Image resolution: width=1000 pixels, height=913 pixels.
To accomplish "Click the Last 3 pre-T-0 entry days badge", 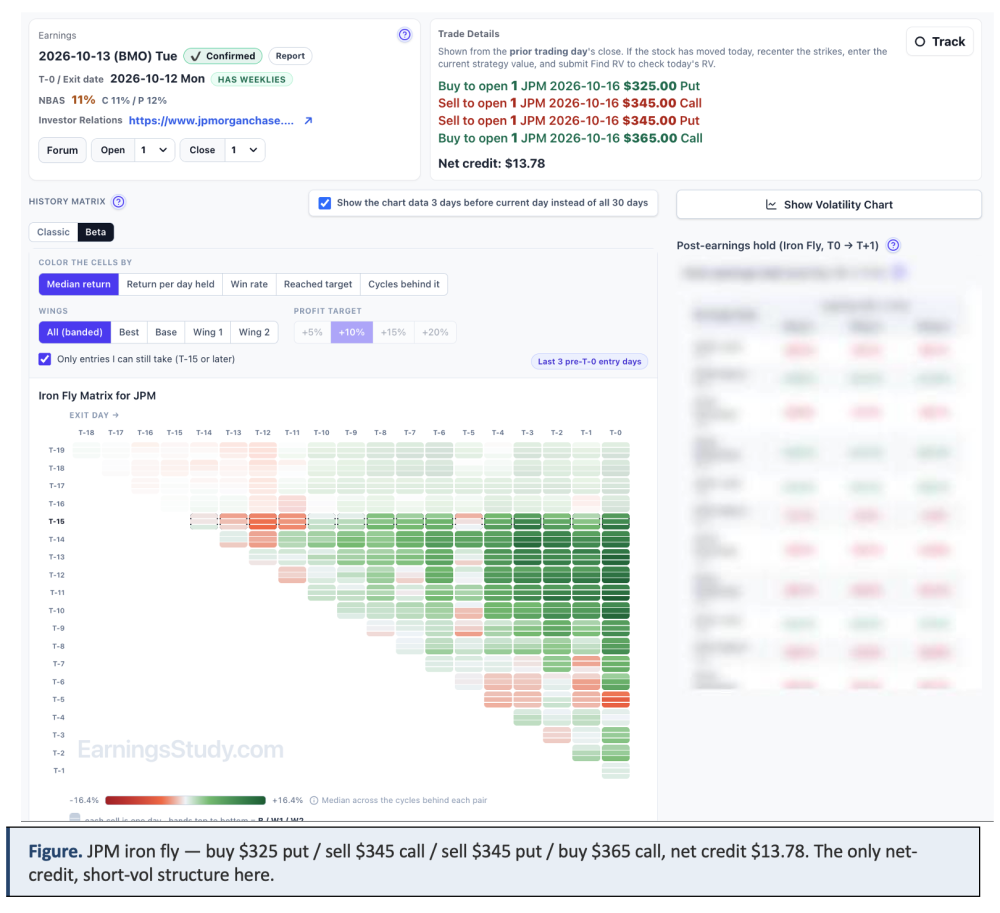I will 589,362.
